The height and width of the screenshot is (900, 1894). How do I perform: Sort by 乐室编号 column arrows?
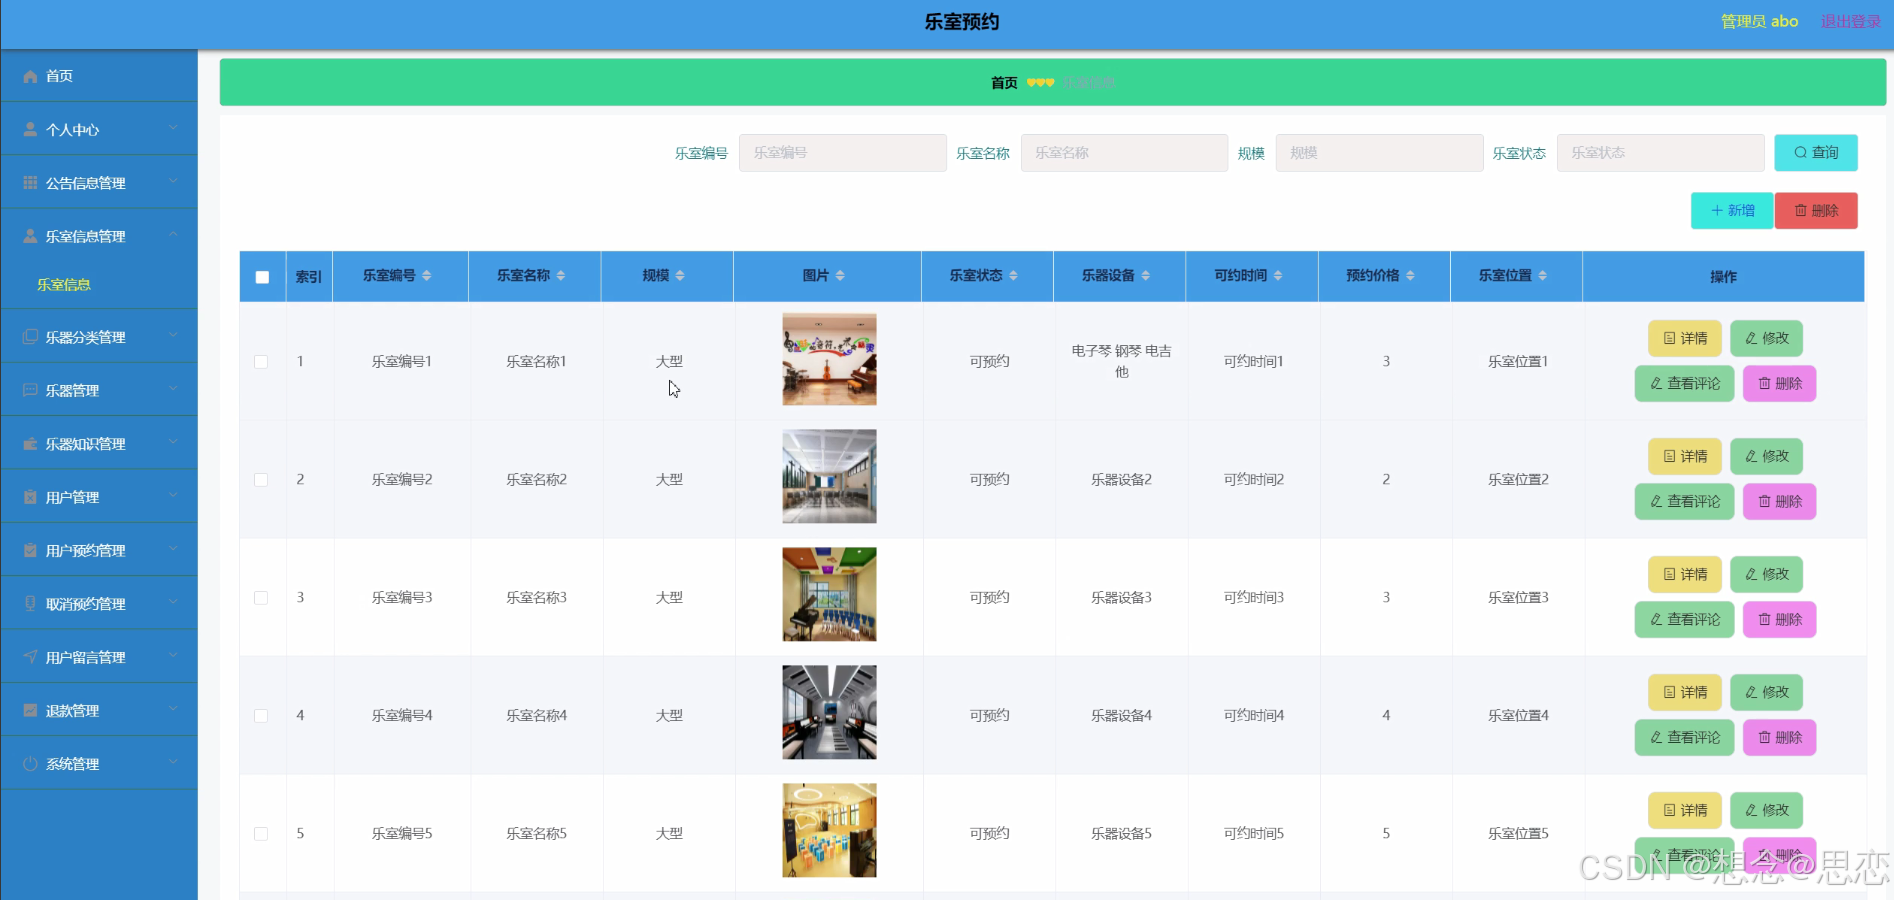pos(427,276)
